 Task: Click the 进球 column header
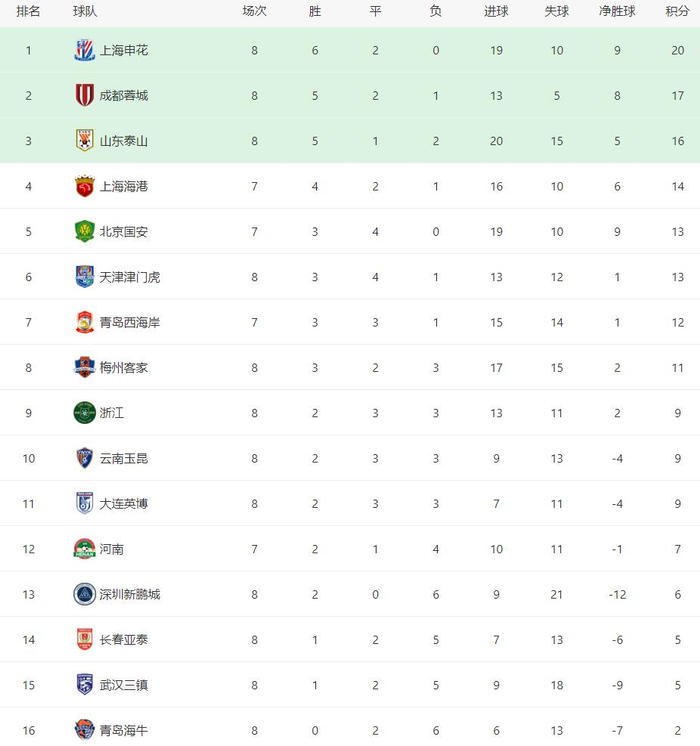[496, 11]
